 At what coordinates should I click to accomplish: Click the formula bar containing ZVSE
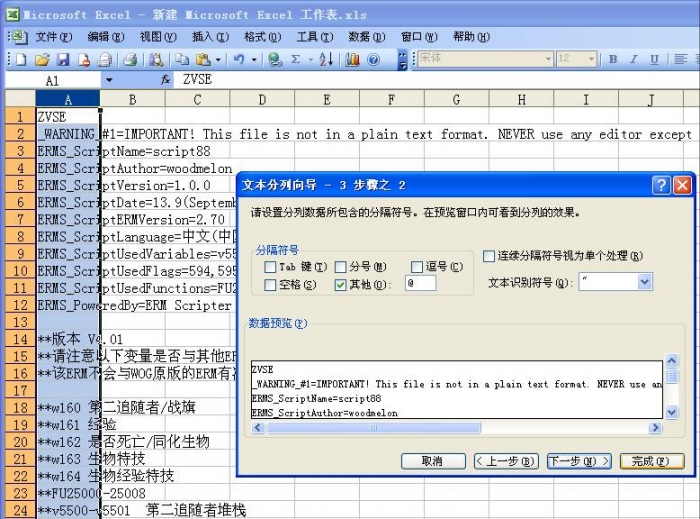[x=438, y=80]
